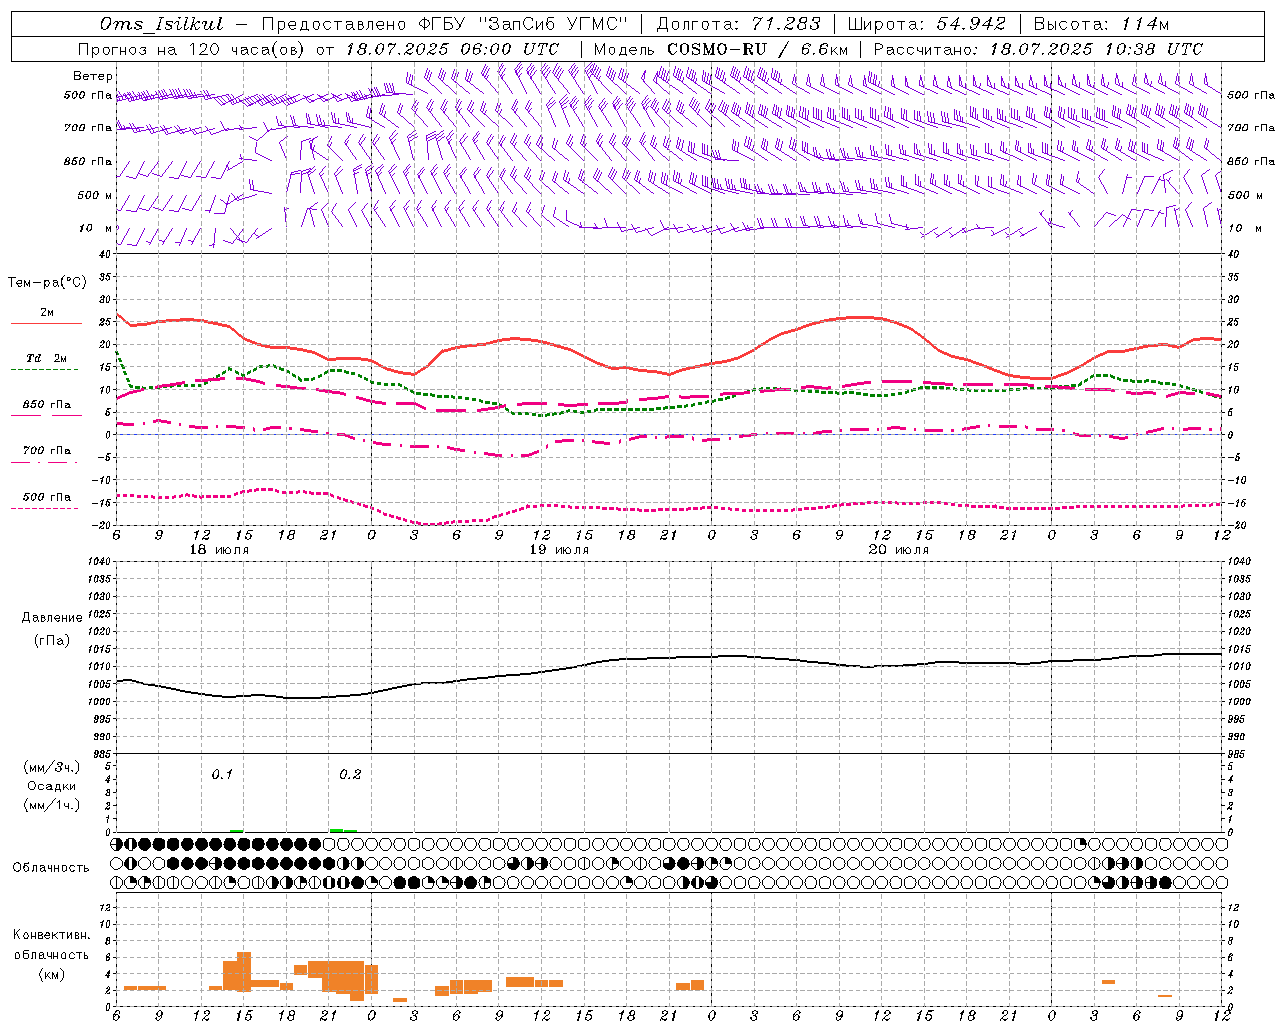This screenshot has height=1024, width=1280.
Task: Click the station name Oms_Isilkul in the header
Action: point(162,24)
